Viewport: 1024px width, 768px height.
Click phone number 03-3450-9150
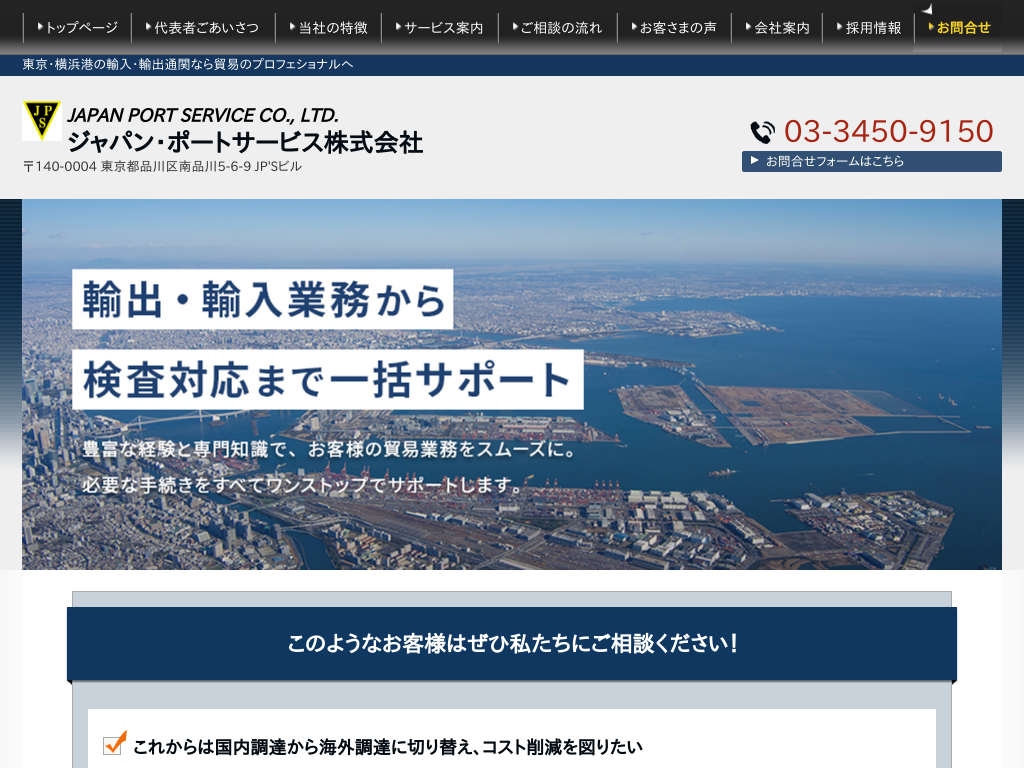[x=888, y=132]
